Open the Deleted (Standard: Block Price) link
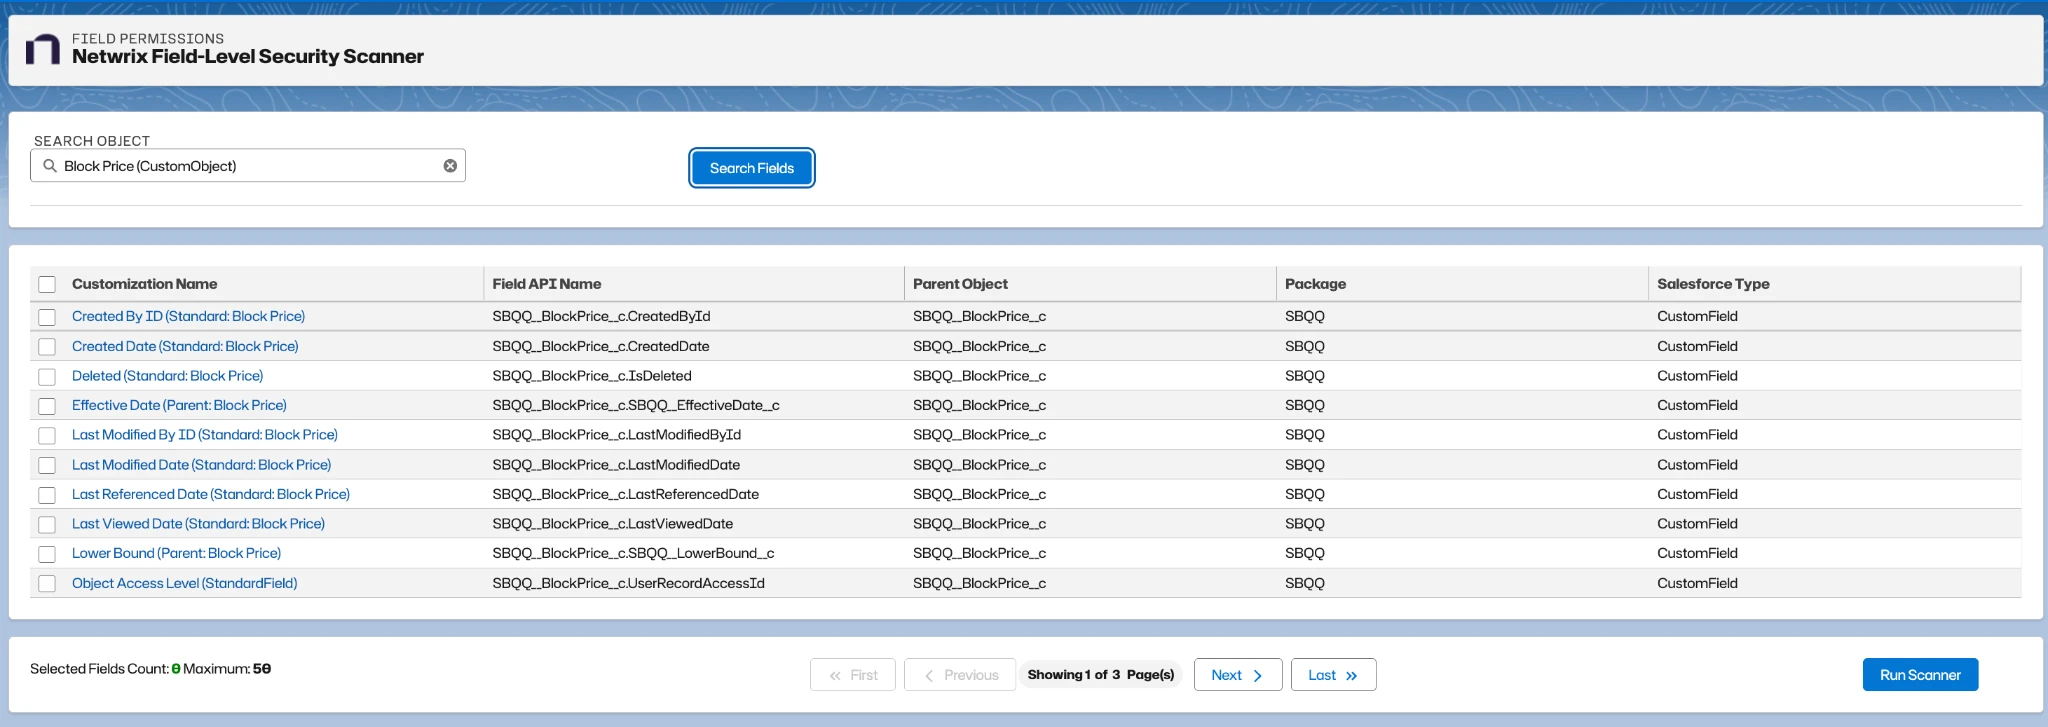The width and height of the screenshot is (2048, 727). coord(167,376)
